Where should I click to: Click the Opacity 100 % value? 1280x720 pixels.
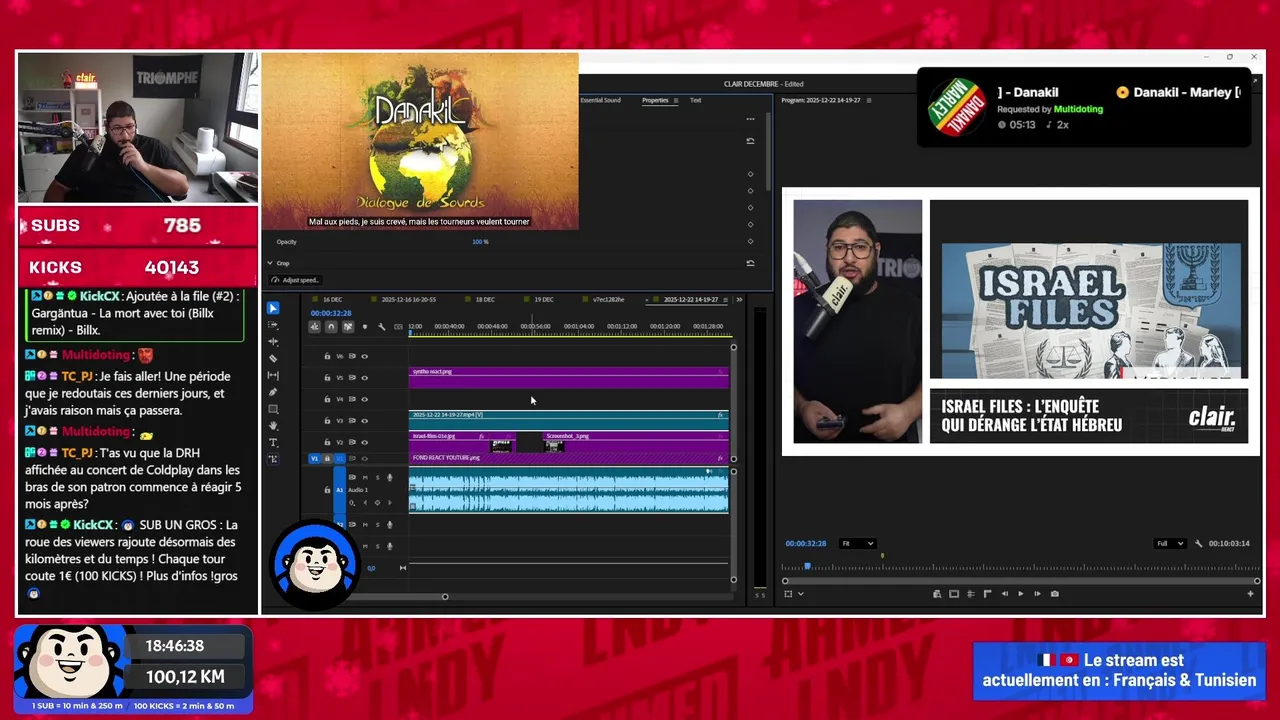480,242
